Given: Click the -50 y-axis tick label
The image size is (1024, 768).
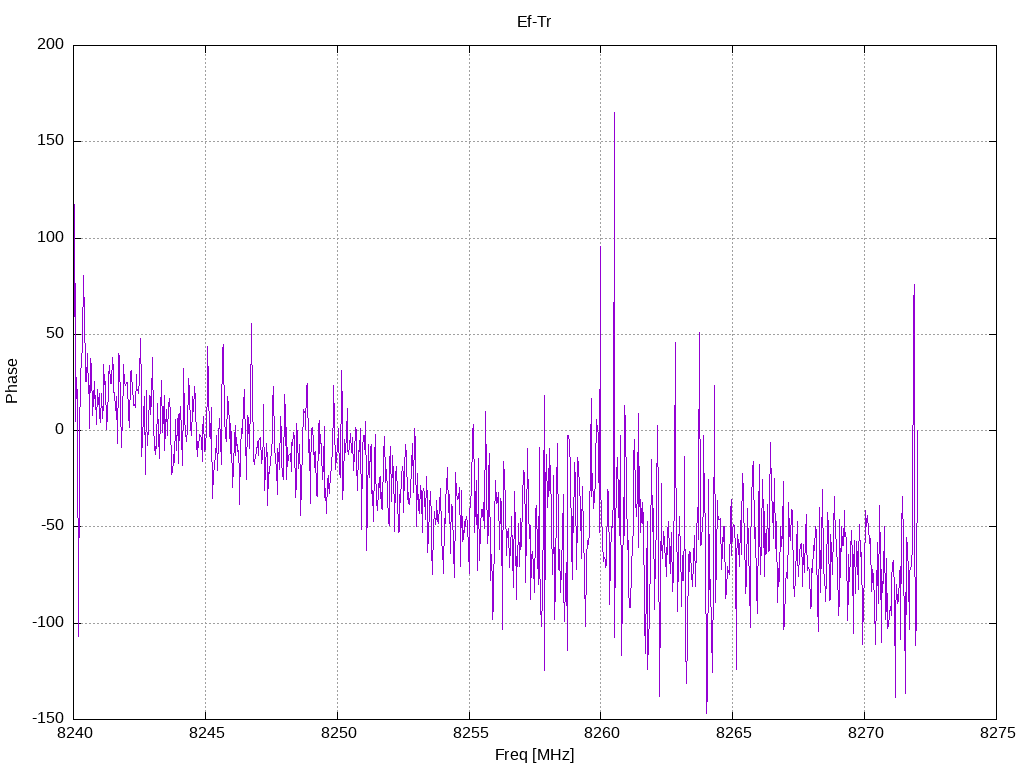Looking at the screenshot, I should click(52, 526).
